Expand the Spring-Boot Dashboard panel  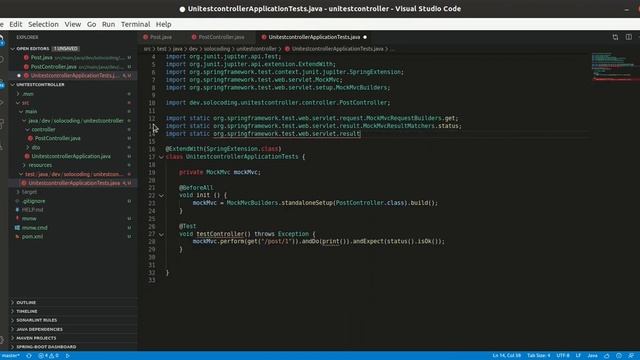pyautogui.click(x=73, y=347)
